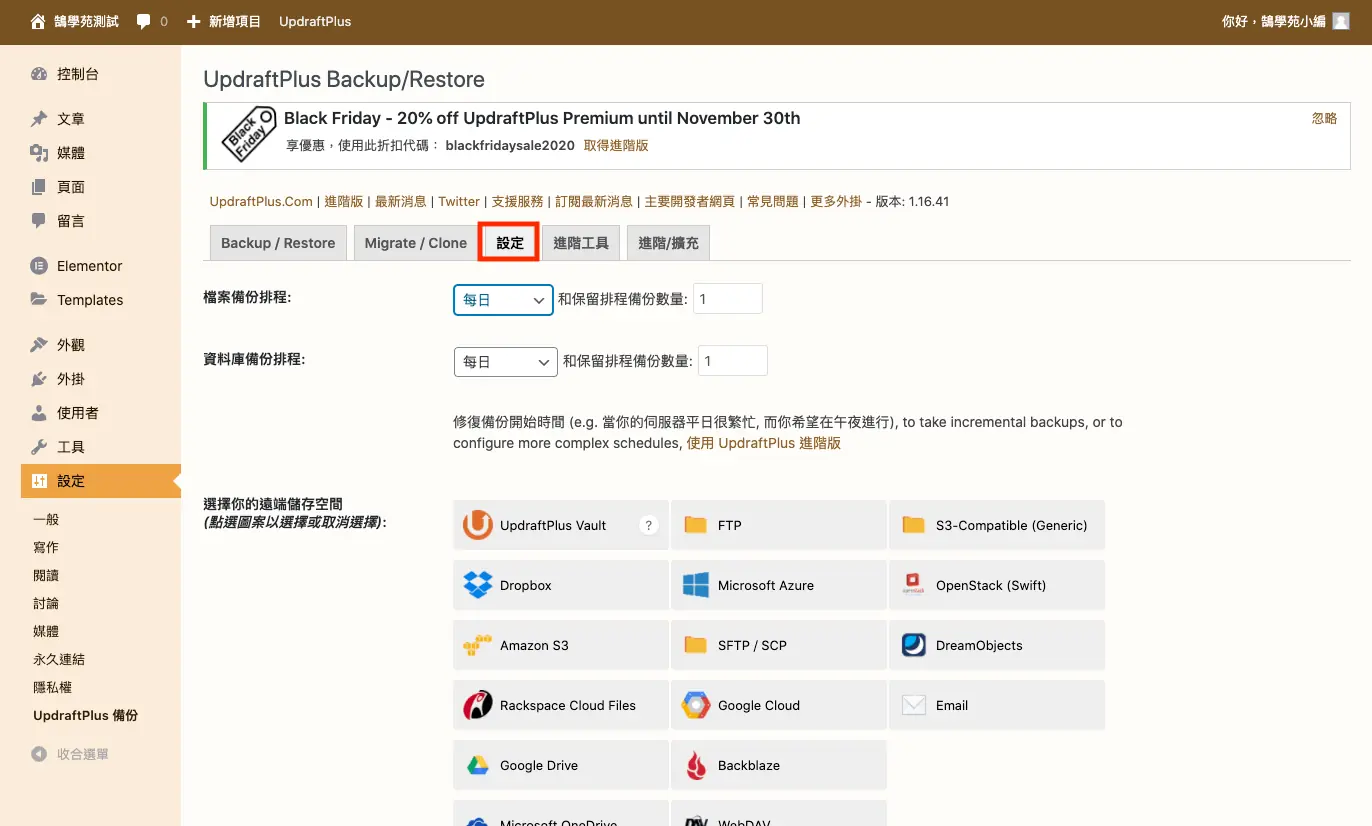Open 永久連結 settings submenu item
Image resolution: width=1372 pixels, height=826 pixels.
point(59,660)
